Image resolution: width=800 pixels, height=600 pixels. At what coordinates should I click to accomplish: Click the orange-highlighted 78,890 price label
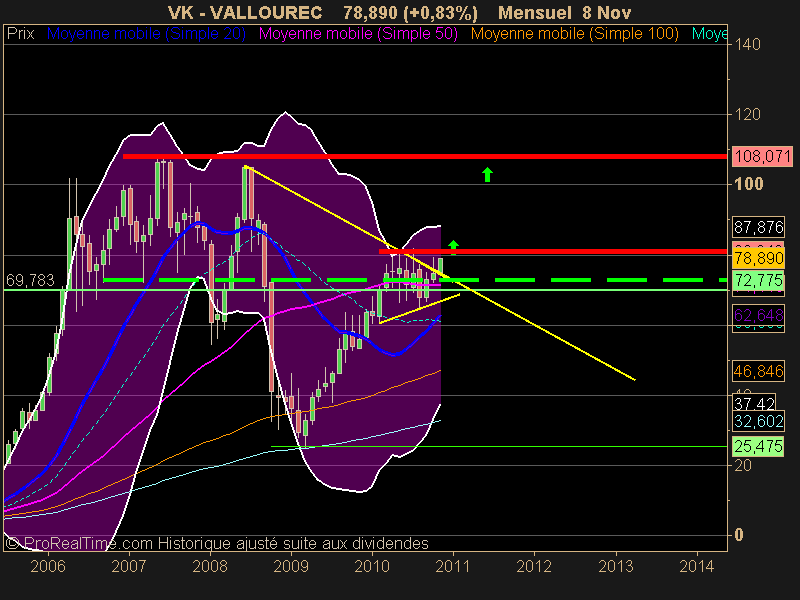(758, 258)
